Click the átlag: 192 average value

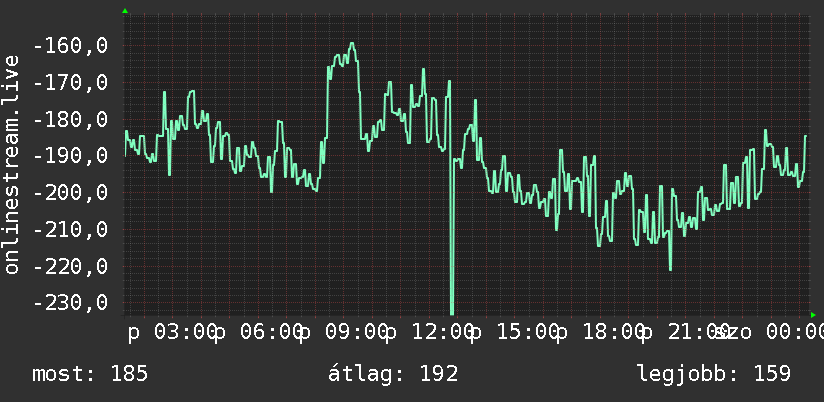pyautogui.click(x=393, y=374)
